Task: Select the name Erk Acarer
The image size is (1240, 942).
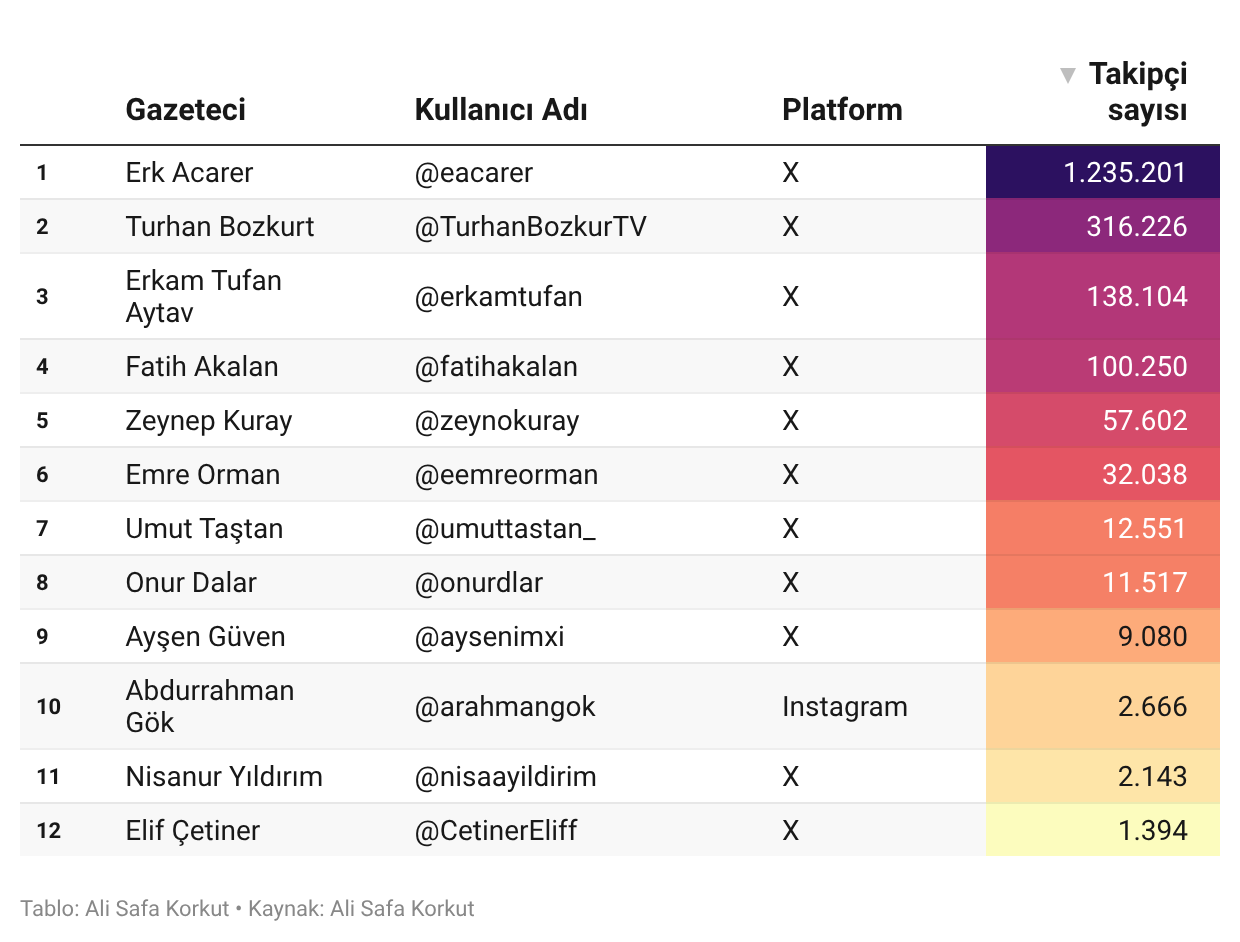Action: pos(189,172)
